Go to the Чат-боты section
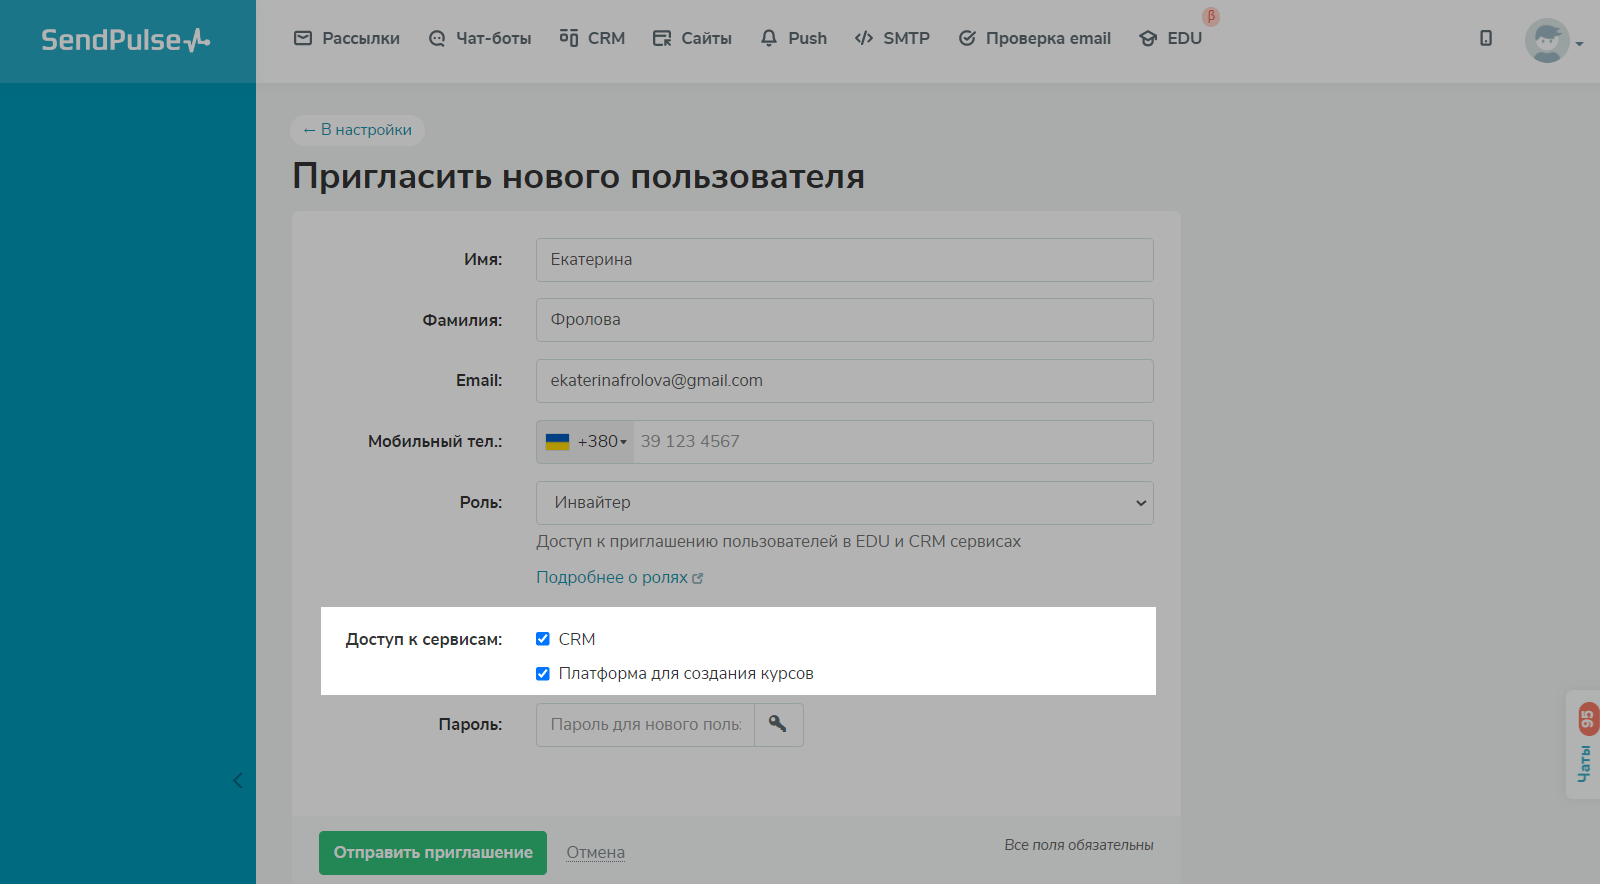This screenshot has height=884, width=1600. tap(480, 38)
